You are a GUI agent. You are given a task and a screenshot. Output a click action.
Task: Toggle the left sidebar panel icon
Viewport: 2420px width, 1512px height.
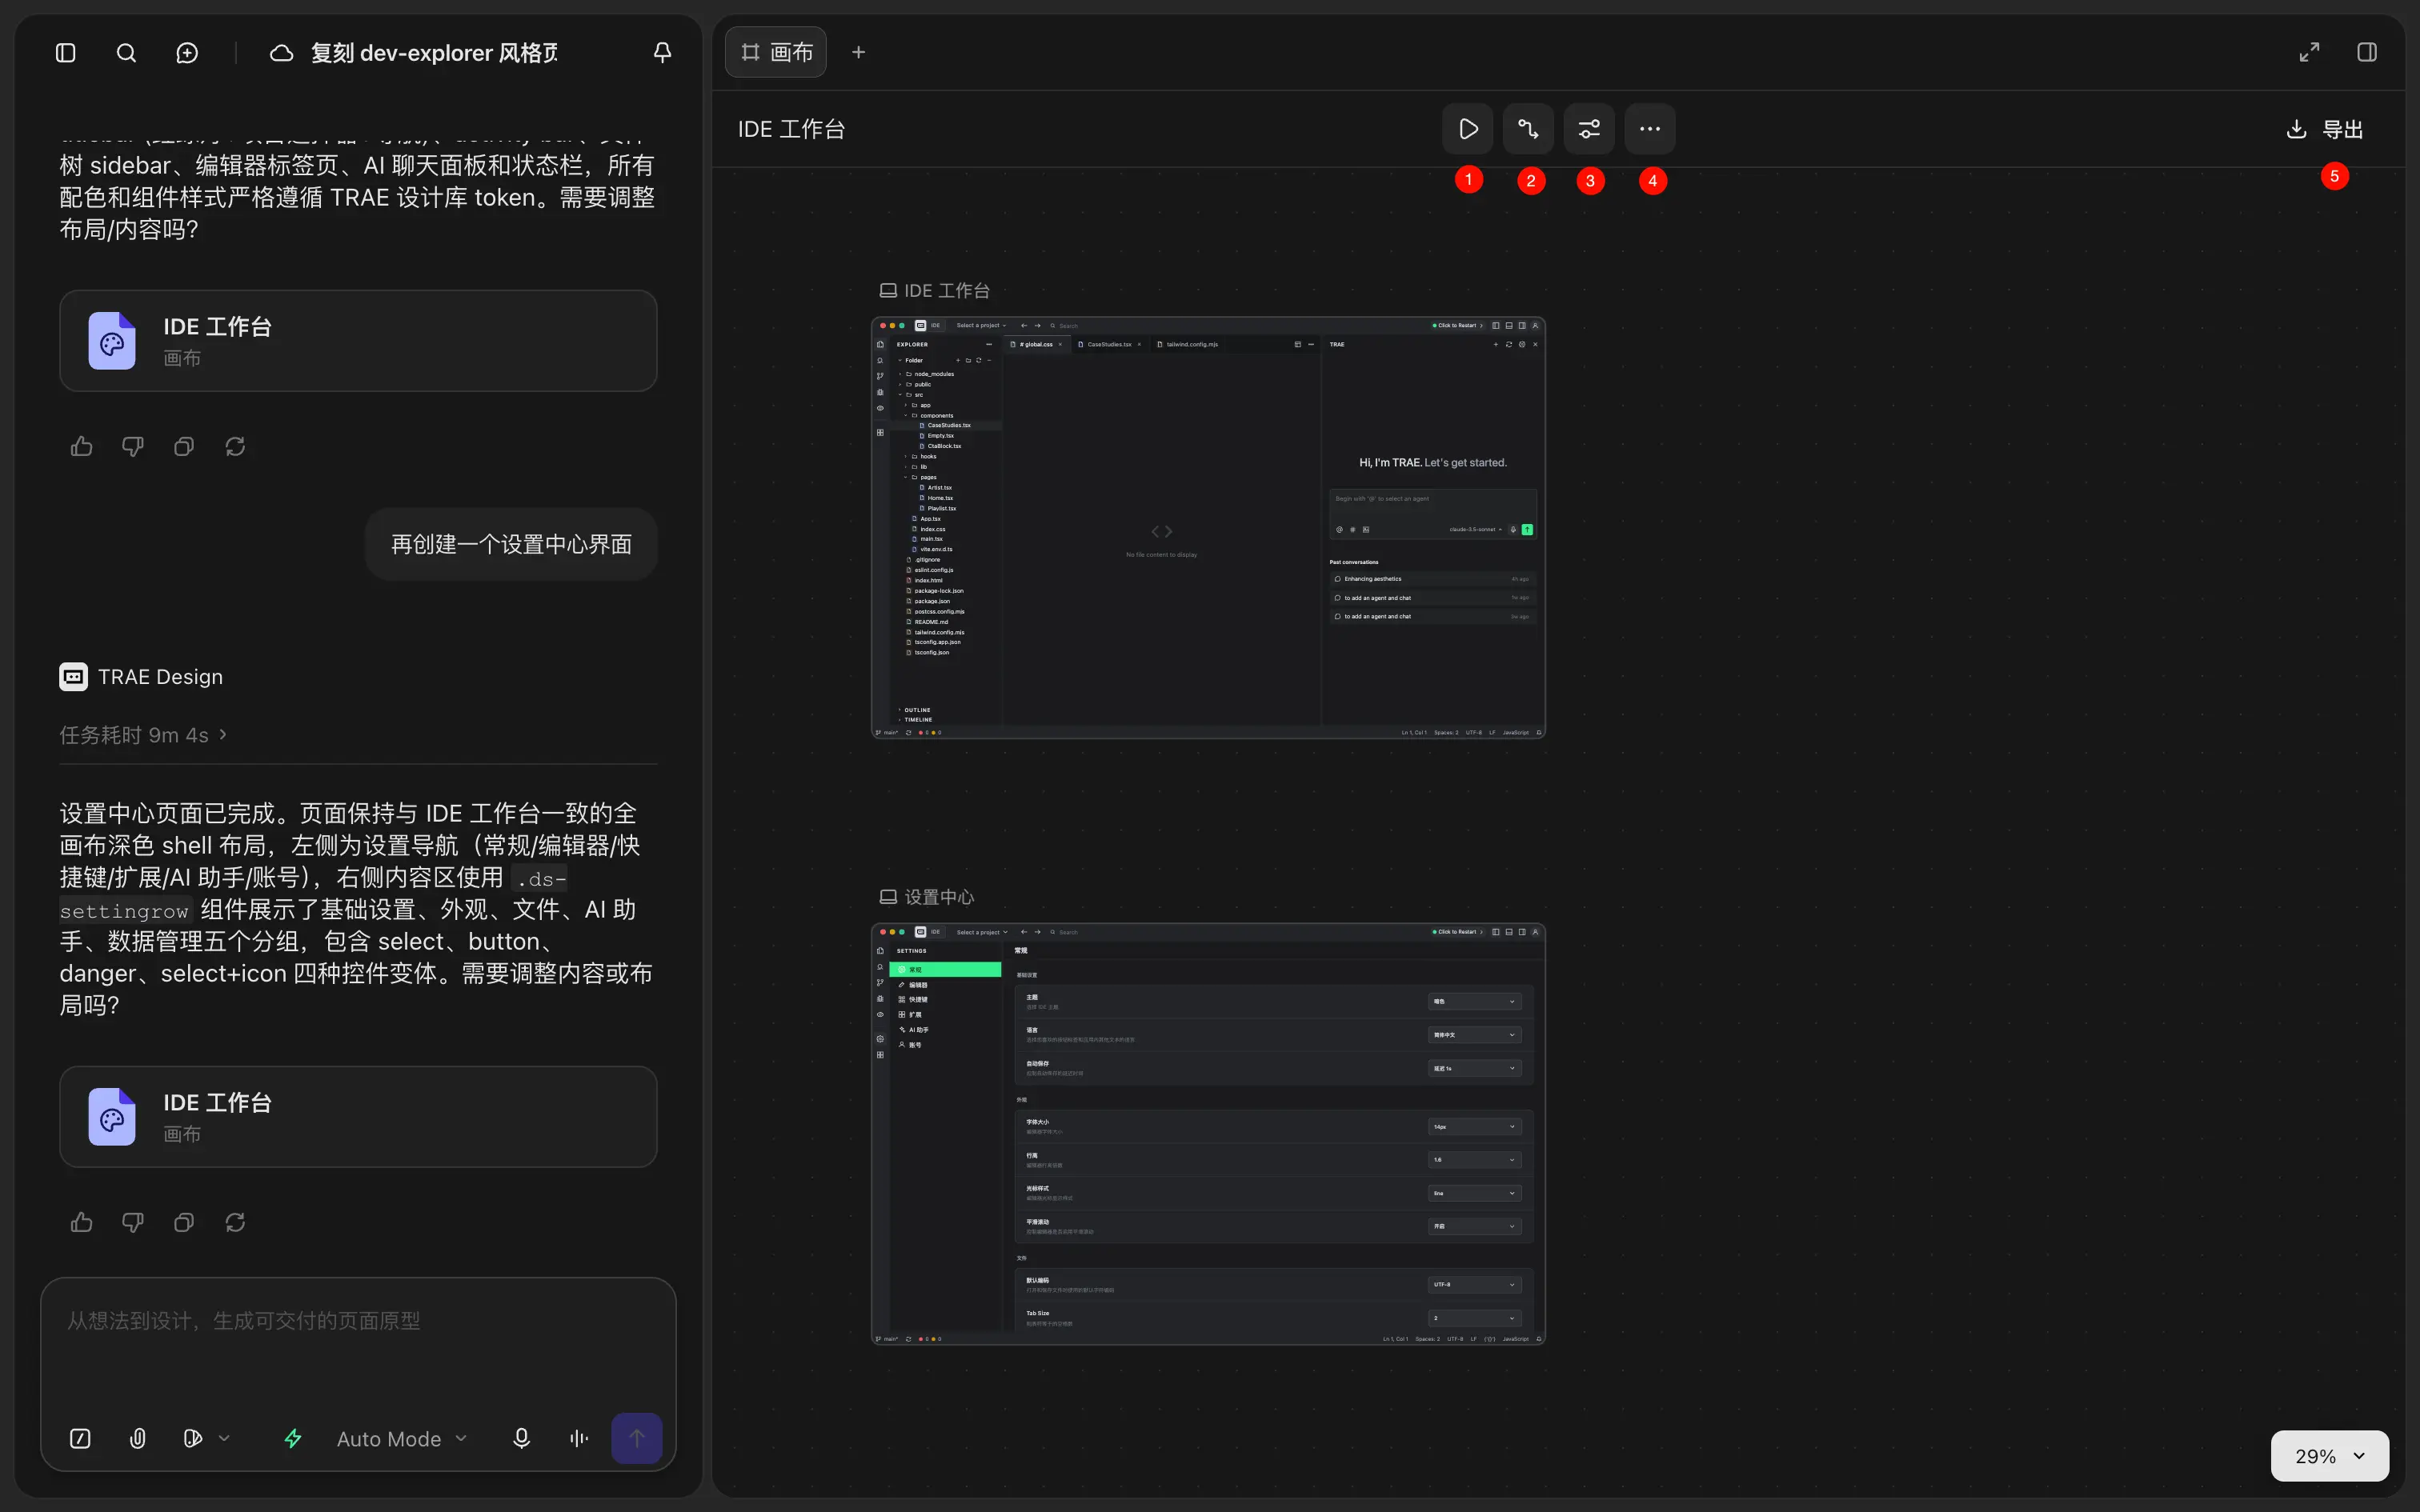click(66, 53)
